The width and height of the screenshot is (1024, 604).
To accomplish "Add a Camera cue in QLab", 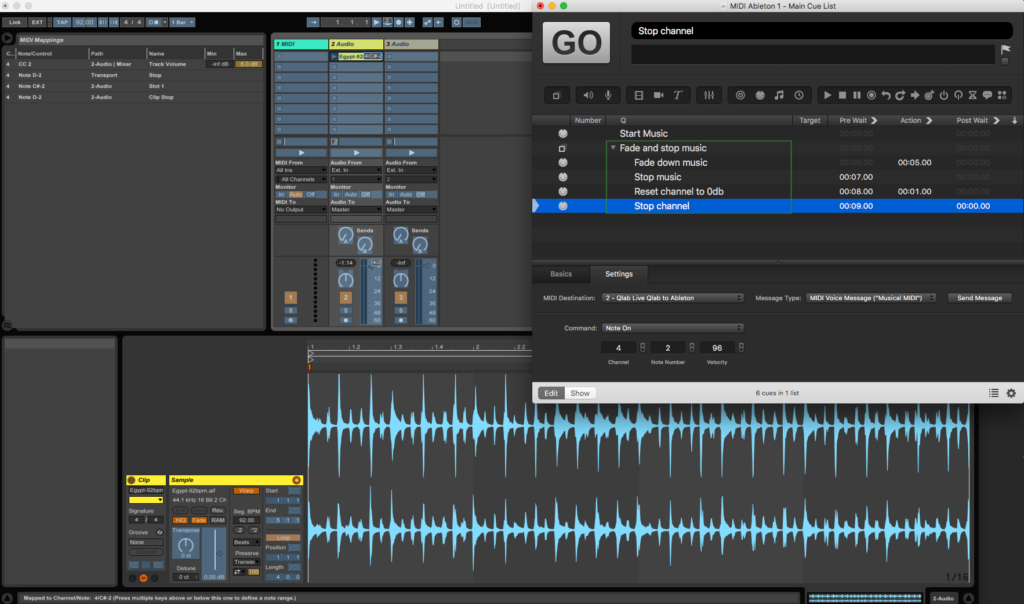I will coord(658,95).
